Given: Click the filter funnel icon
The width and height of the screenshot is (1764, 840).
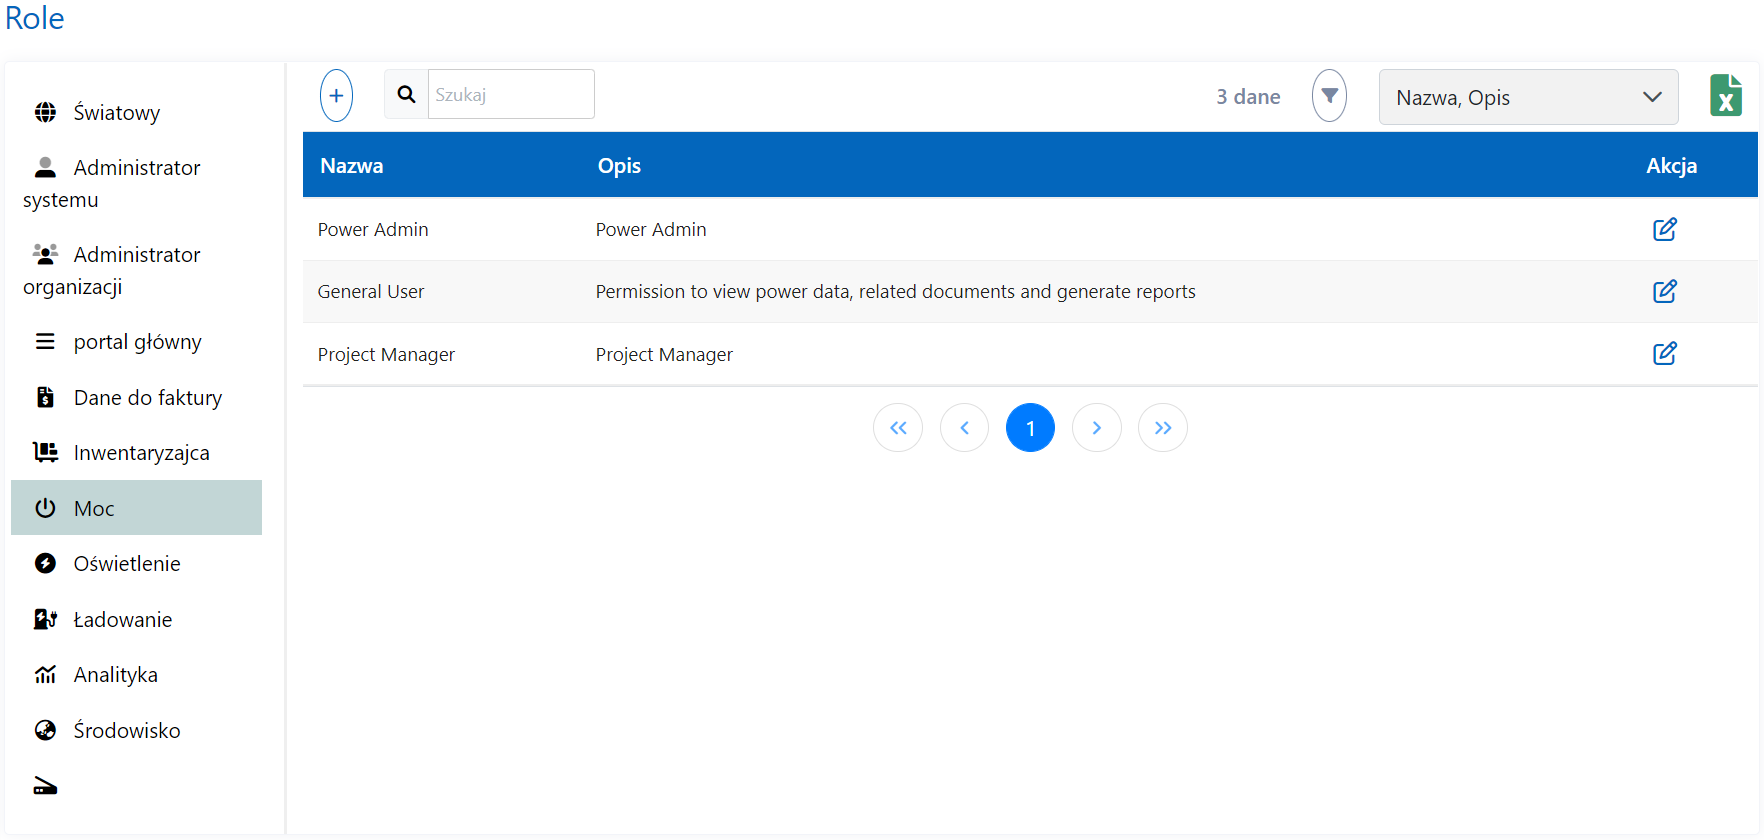Looking at the screenshot, I should click(x=1329, y=96).
